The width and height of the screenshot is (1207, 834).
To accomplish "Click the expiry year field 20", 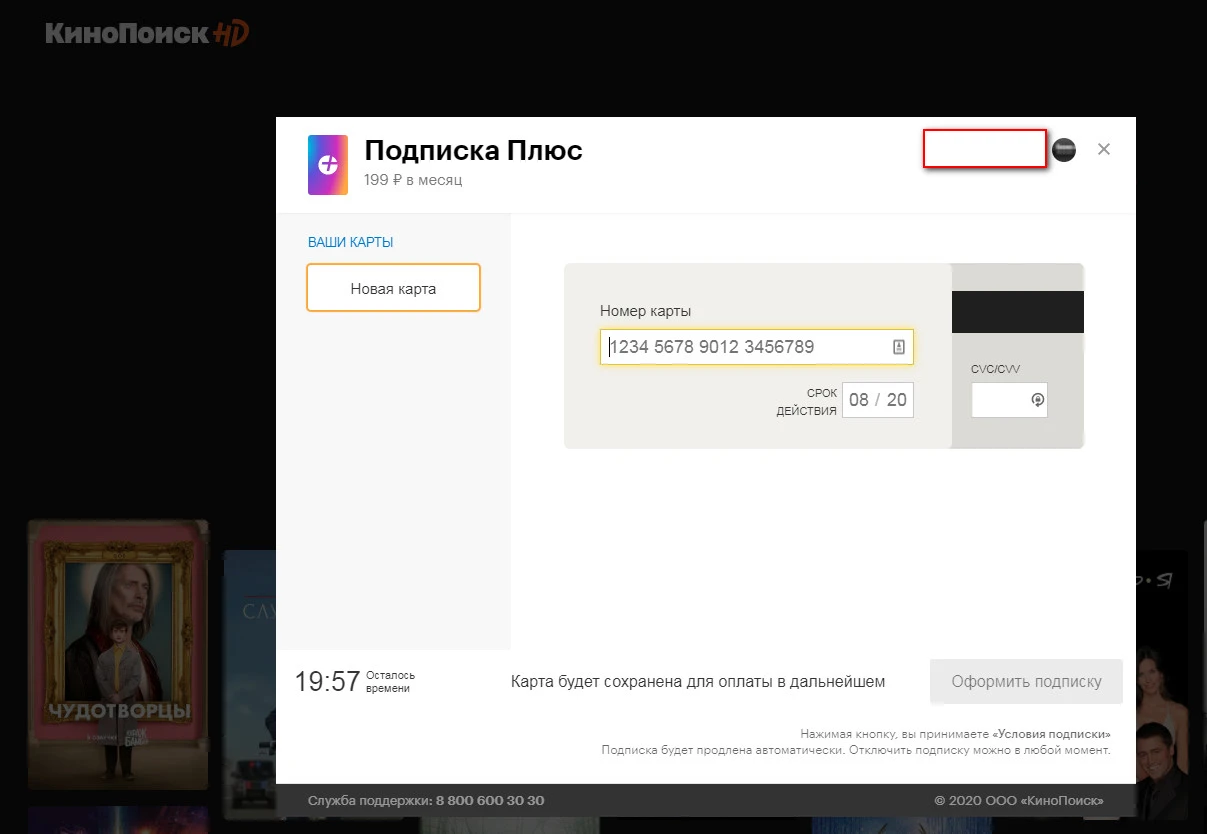I will 896,400.
